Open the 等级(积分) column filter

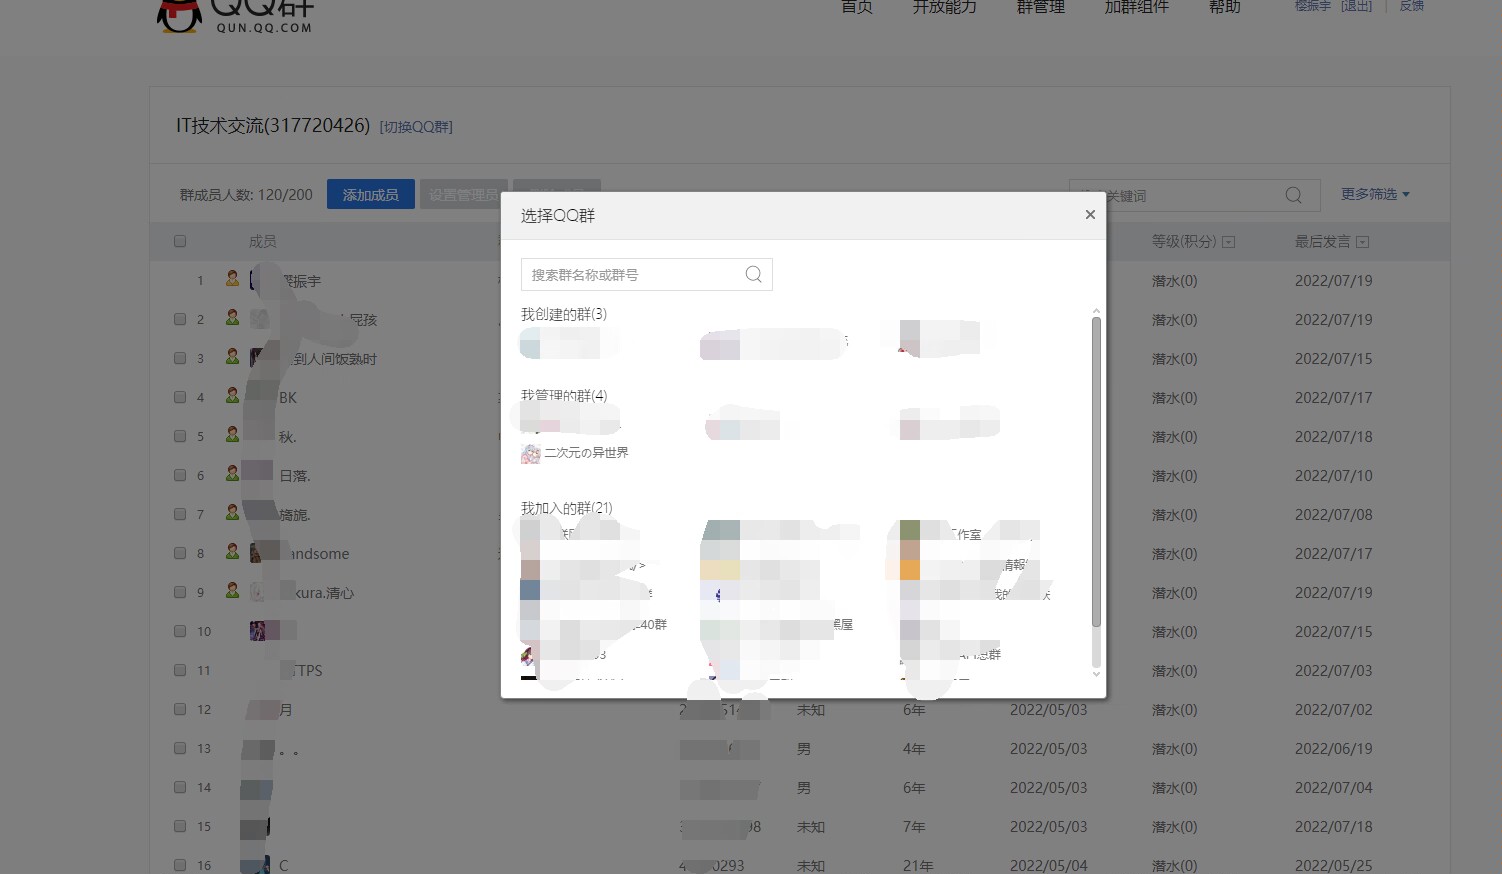(x=1229, y=241)
